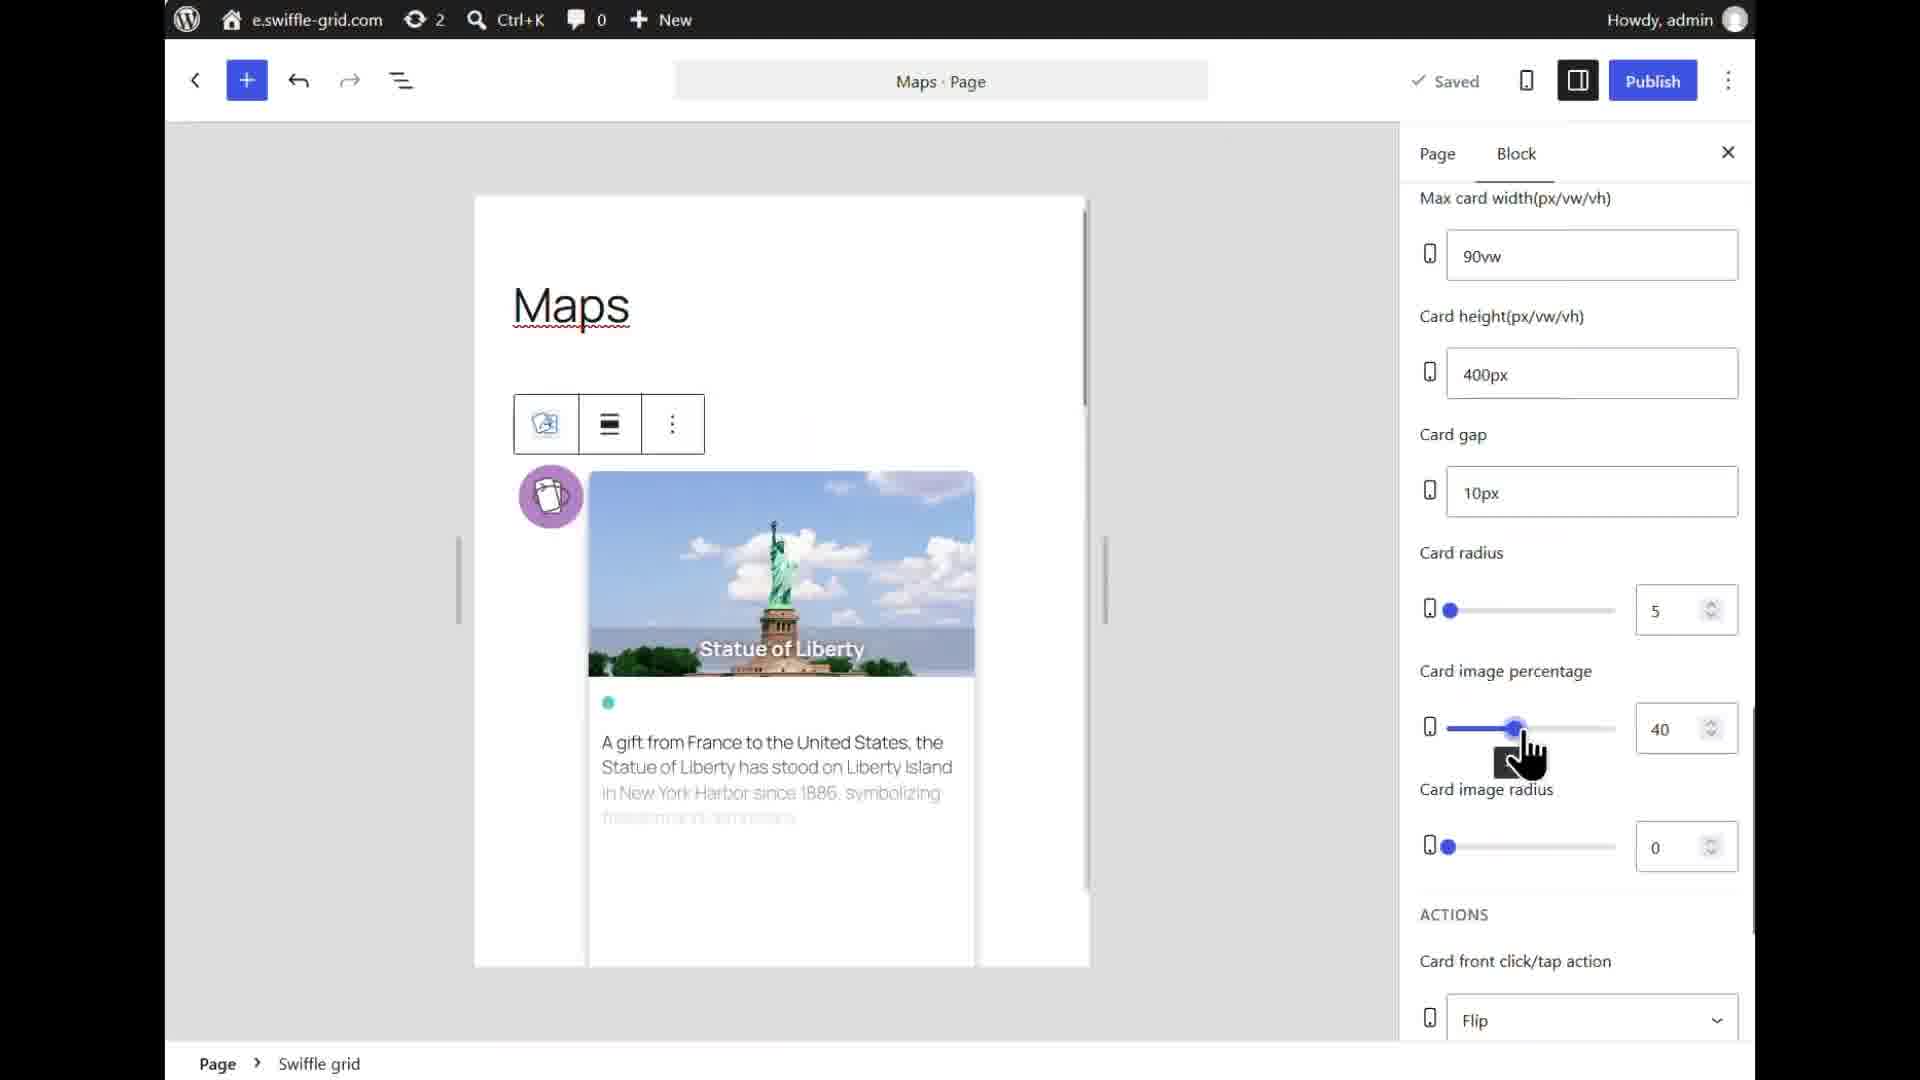Switch to the Page tab
1920x1080 pixels.
[x=1437, y=154]
